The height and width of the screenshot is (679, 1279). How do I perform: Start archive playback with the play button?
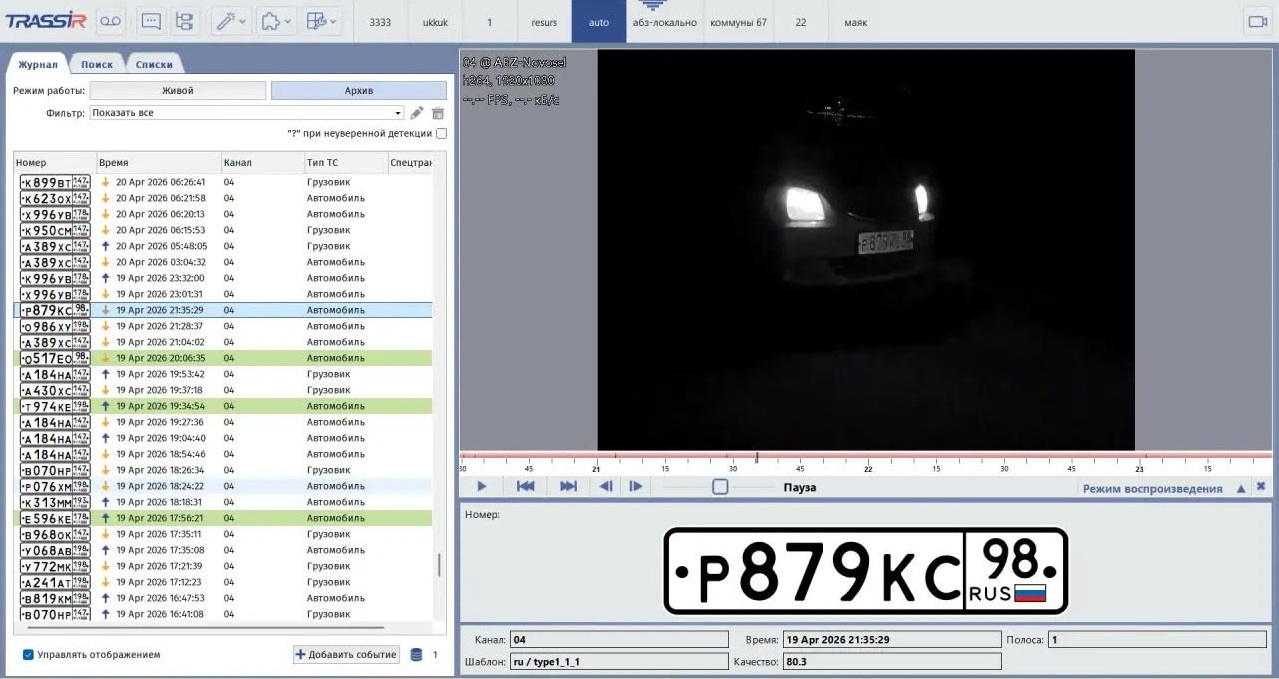coord(482,487)
